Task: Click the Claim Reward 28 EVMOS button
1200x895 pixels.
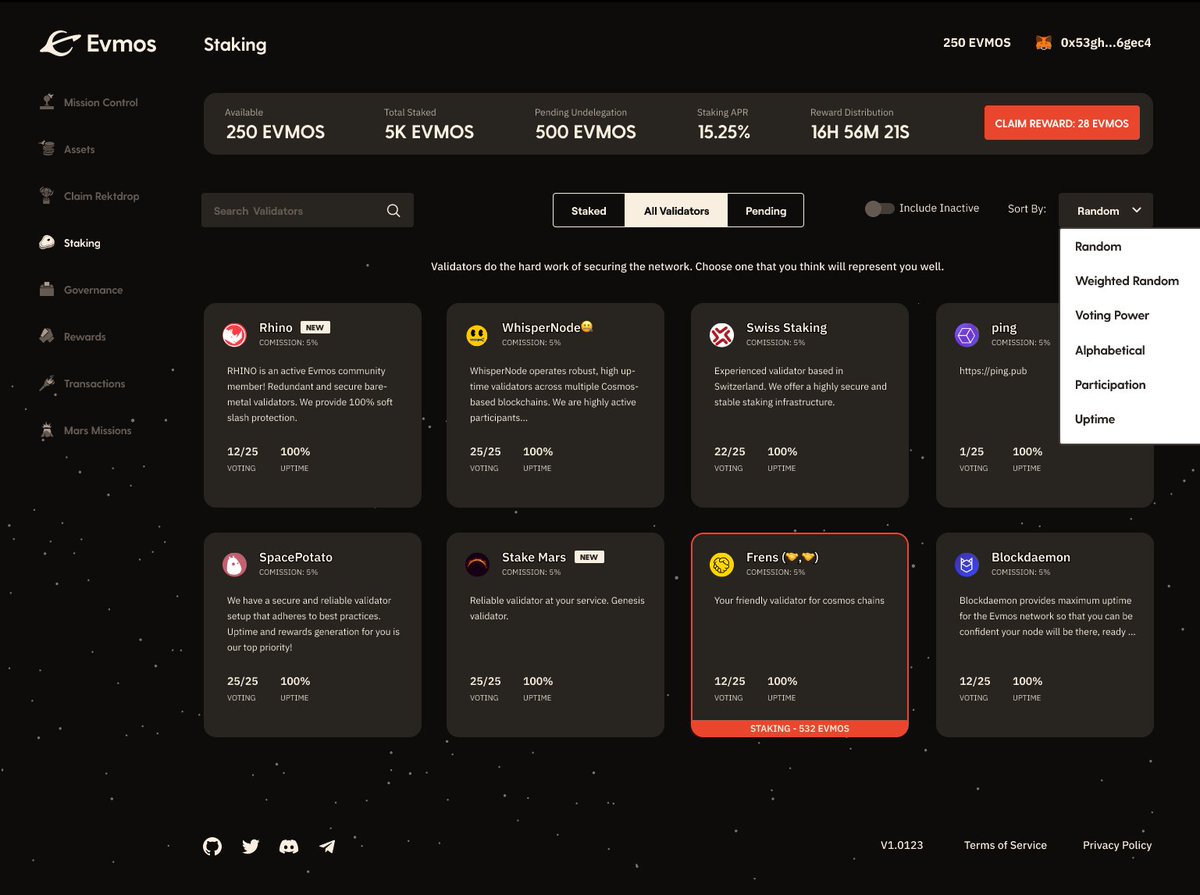Action: [x=1061, y=122]
